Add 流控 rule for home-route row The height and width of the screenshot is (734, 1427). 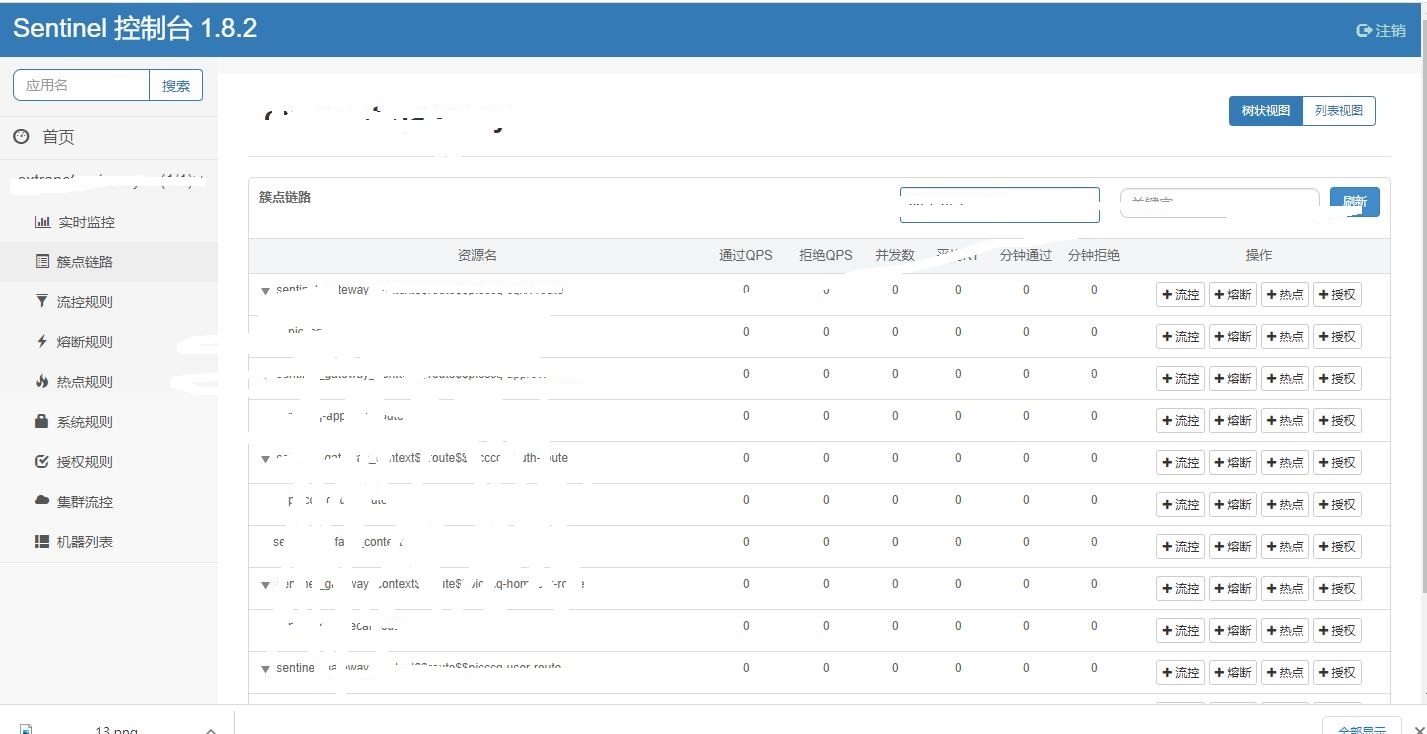pyautogui.click(x=1181, y=588)
